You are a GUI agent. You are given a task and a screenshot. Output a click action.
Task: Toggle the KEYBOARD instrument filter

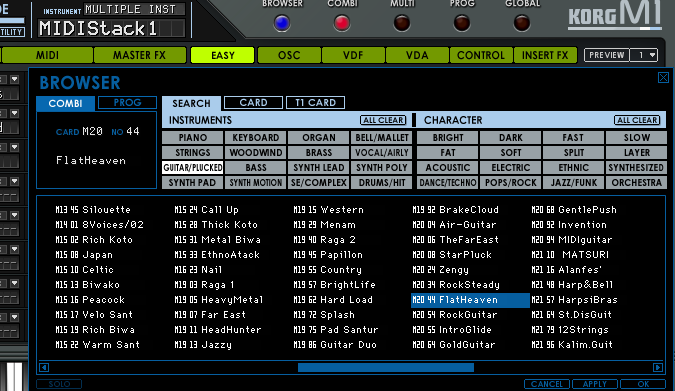pos(256,138)
